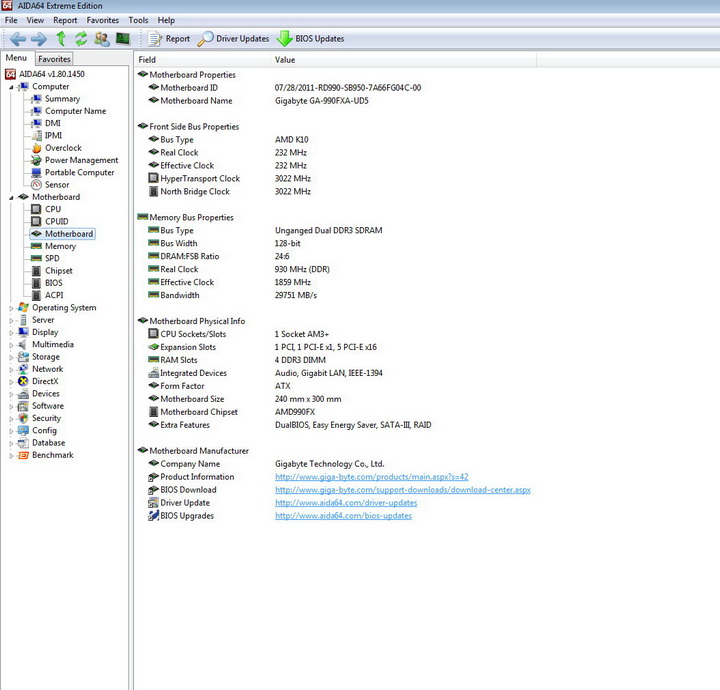Expand the Display tree node
Viewport: 720px width, 690px height.
tap(11, 333)
